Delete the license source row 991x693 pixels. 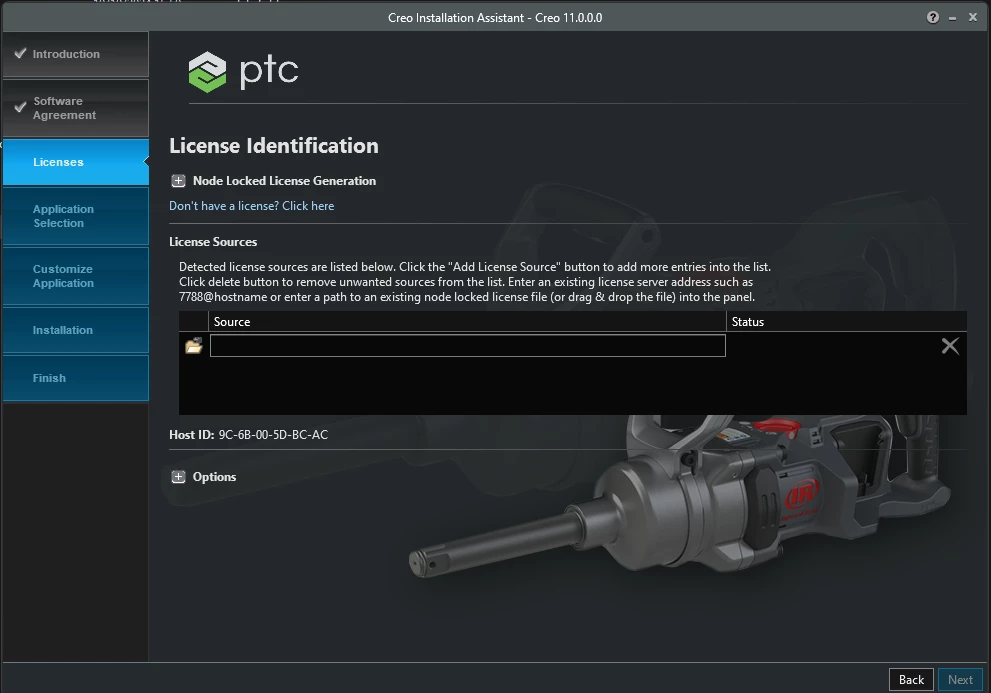coord(949,346)
